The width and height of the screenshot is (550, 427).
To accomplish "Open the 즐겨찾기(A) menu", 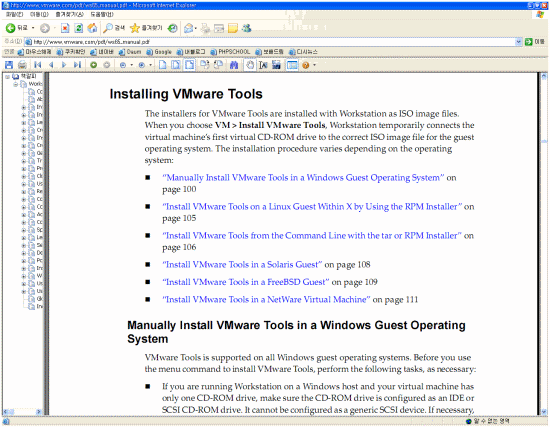I will click(x=69, y=14).
